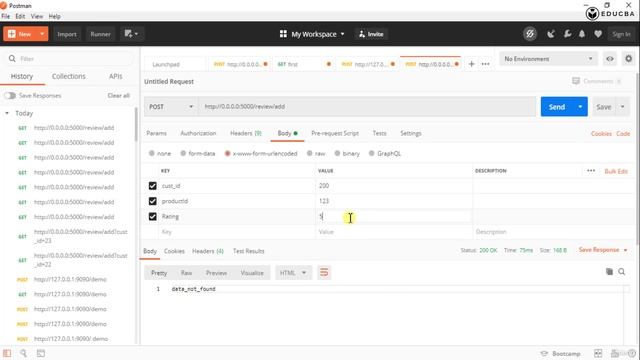Open the Launchpad tab

[166, 64]
